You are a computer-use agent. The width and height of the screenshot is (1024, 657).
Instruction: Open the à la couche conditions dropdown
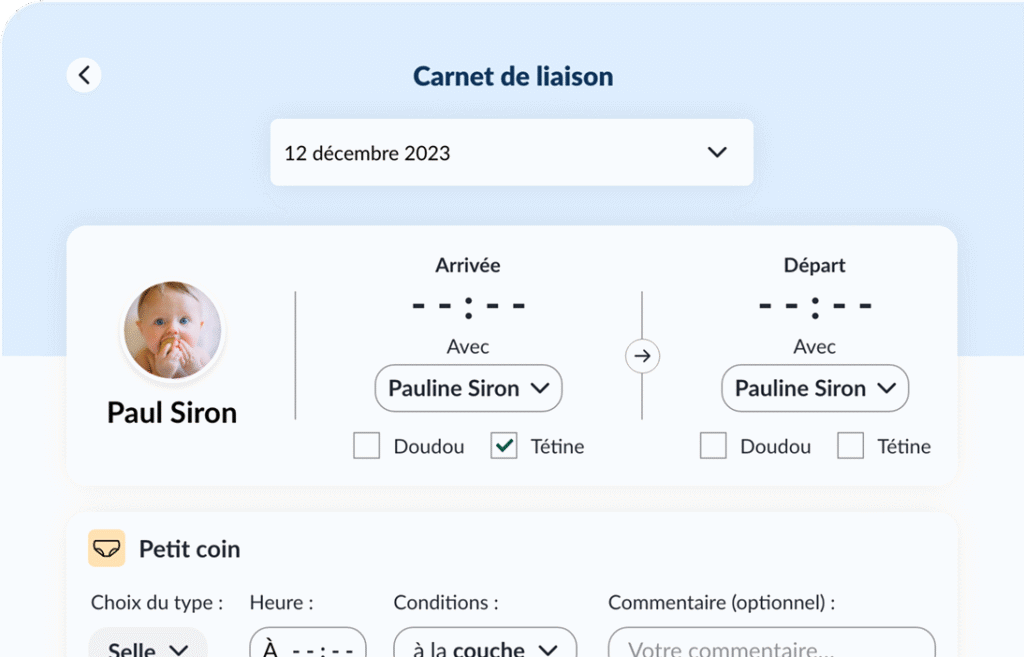[485, 643]
